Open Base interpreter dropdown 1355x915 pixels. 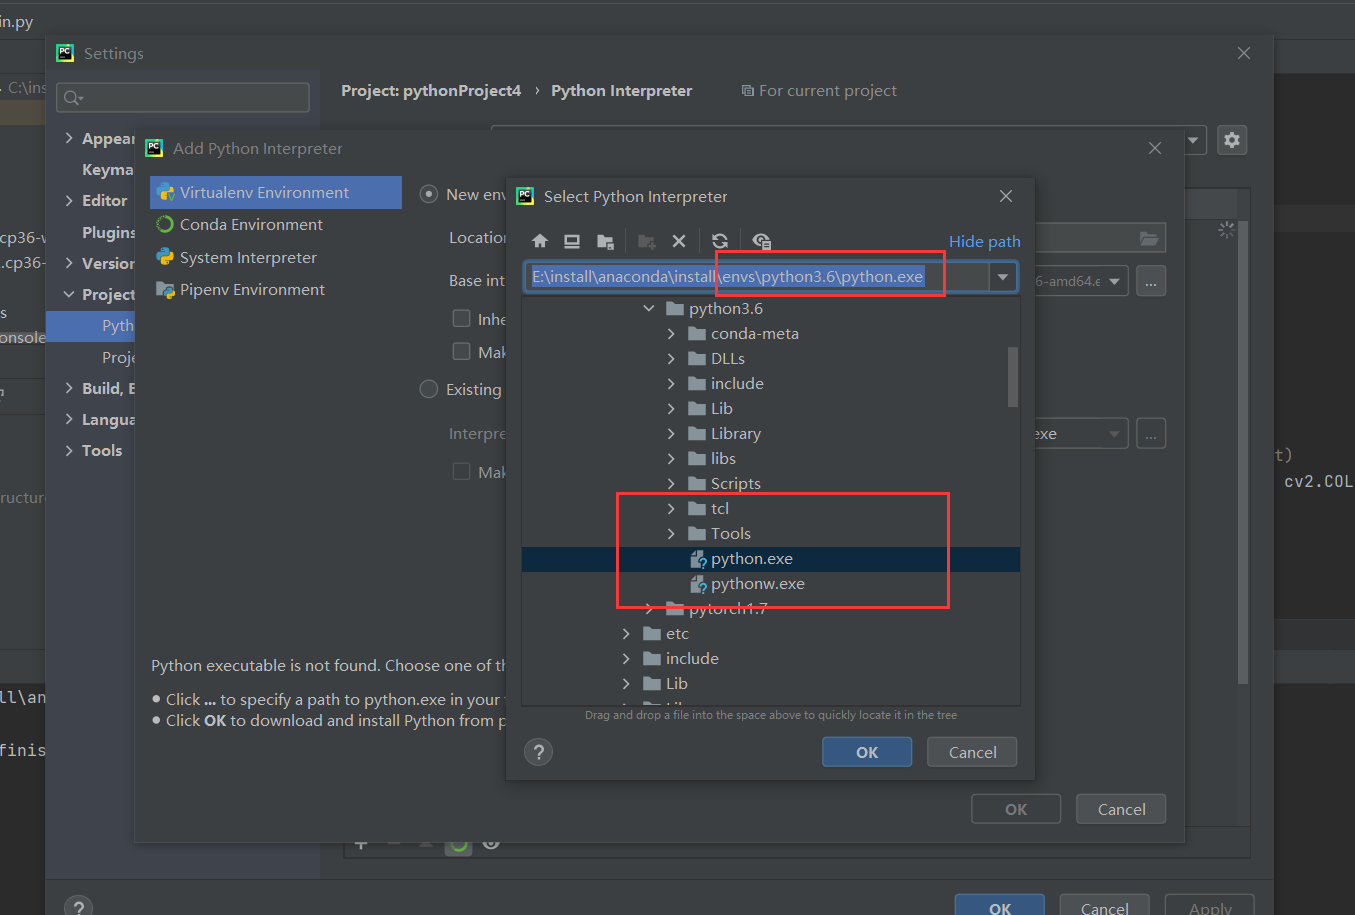(x=1114, y=281)
